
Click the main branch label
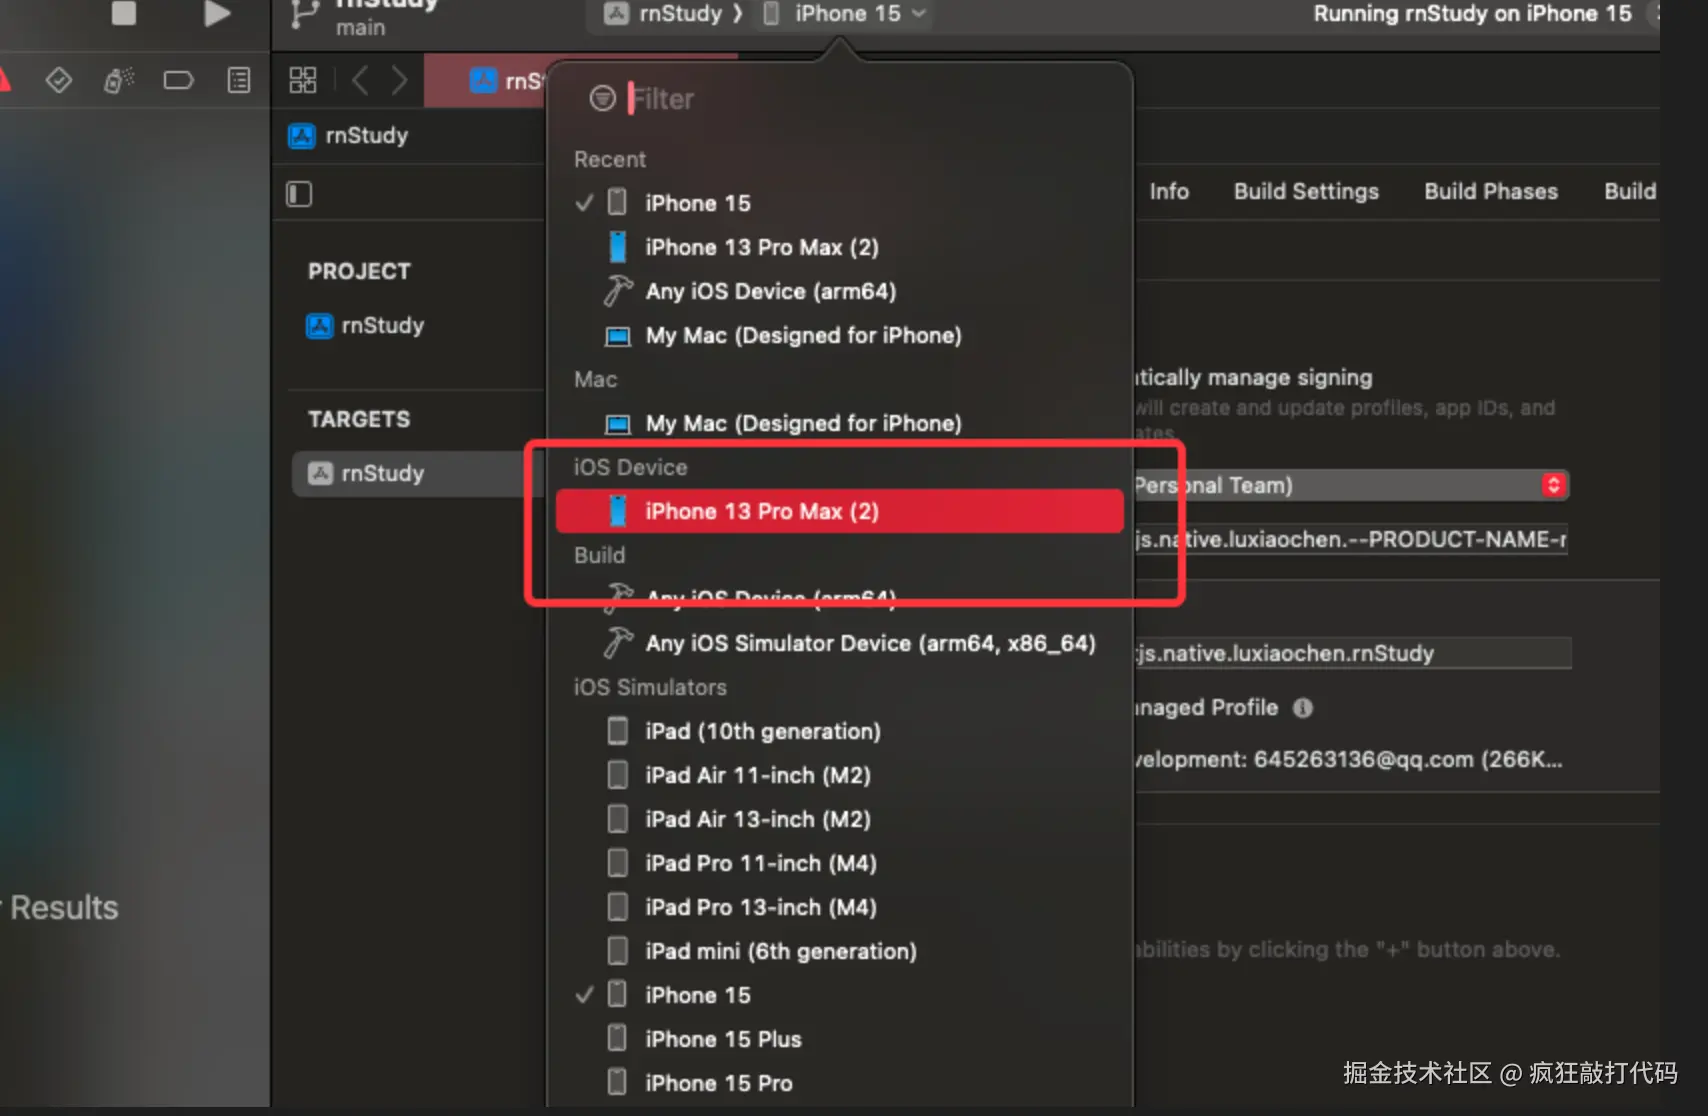coord(360,28)
